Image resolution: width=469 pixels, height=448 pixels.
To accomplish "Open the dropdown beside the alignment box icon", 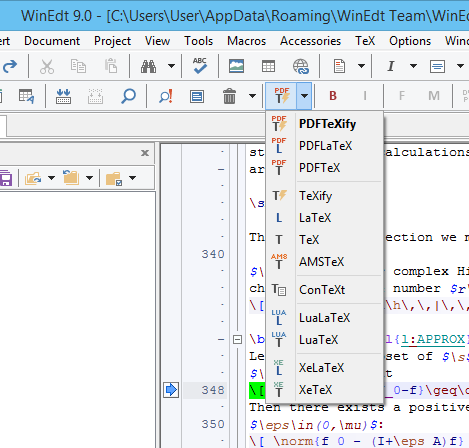I will (x=460, y=66).
